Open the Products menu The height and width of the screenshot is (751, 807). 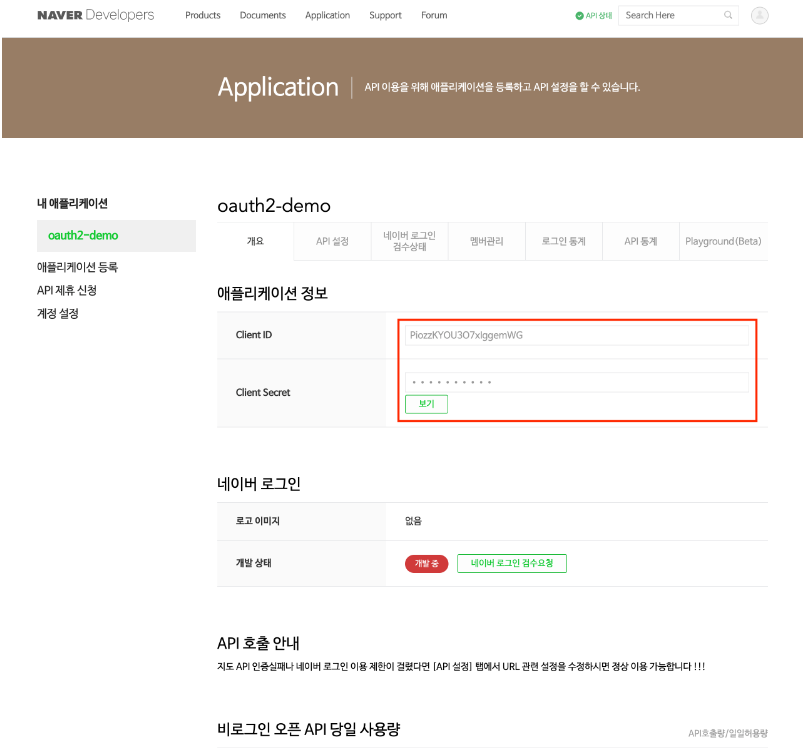(x=203, y=15)
